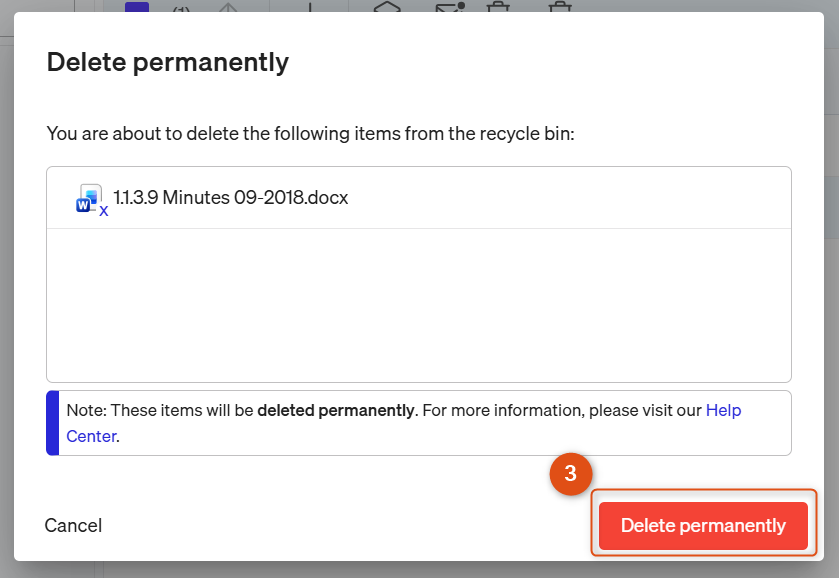Click the upload arrow icon above dialog
Screen dimensions: 839x578
[x=228, y=7]
